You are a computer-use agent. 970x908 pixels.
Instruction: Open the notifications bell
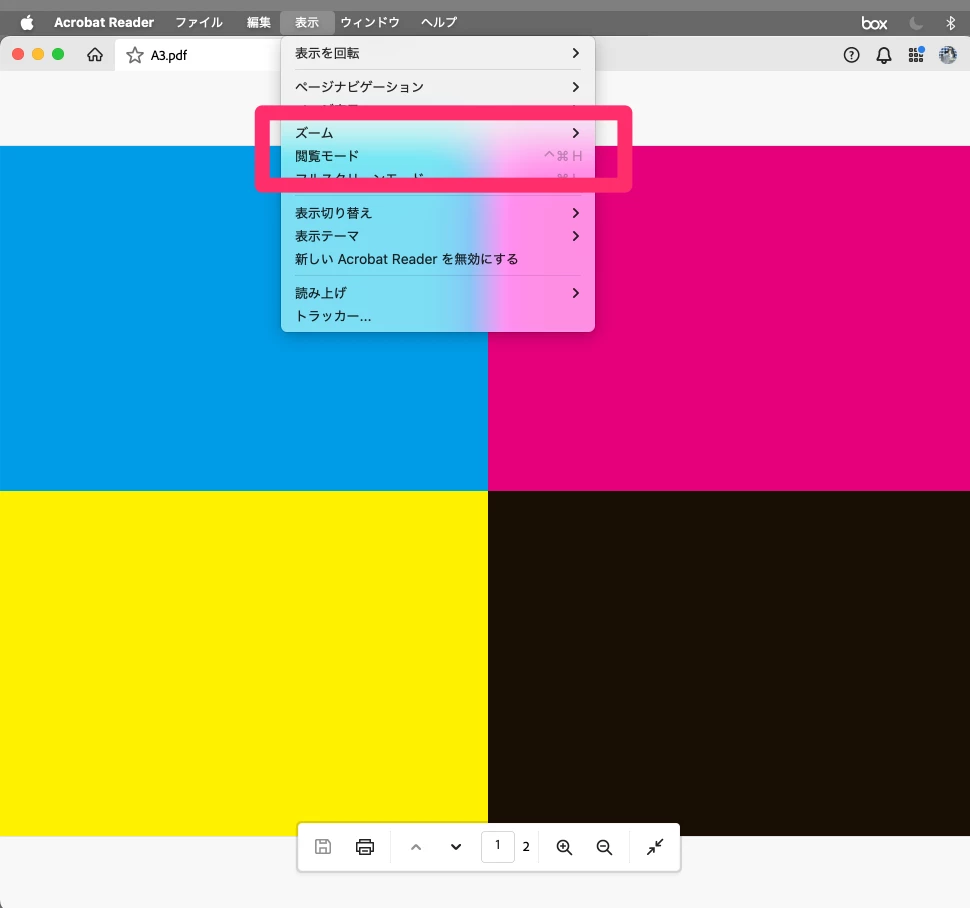tap(884, 55)
